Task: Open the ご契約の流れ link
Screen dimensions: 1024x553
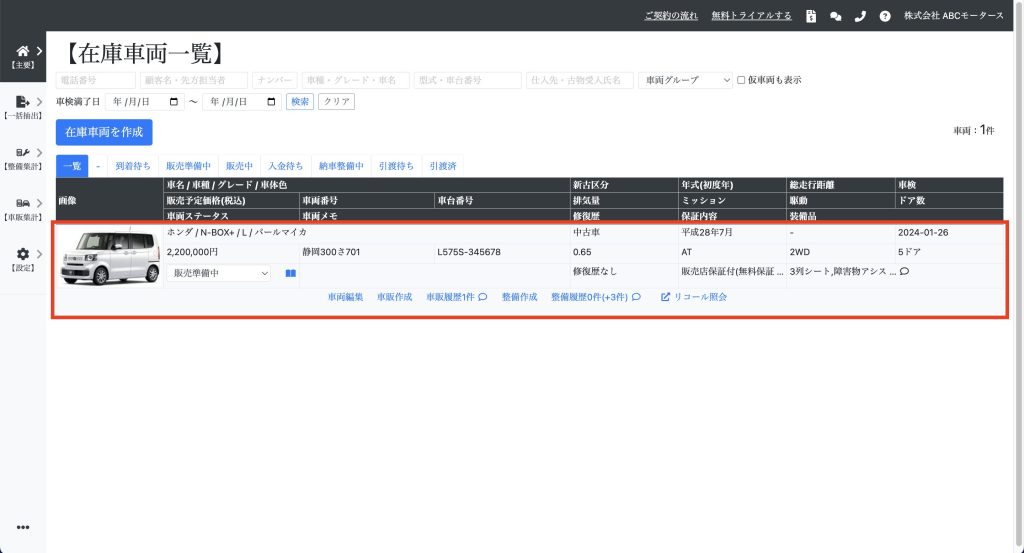Action: point(671,16)
